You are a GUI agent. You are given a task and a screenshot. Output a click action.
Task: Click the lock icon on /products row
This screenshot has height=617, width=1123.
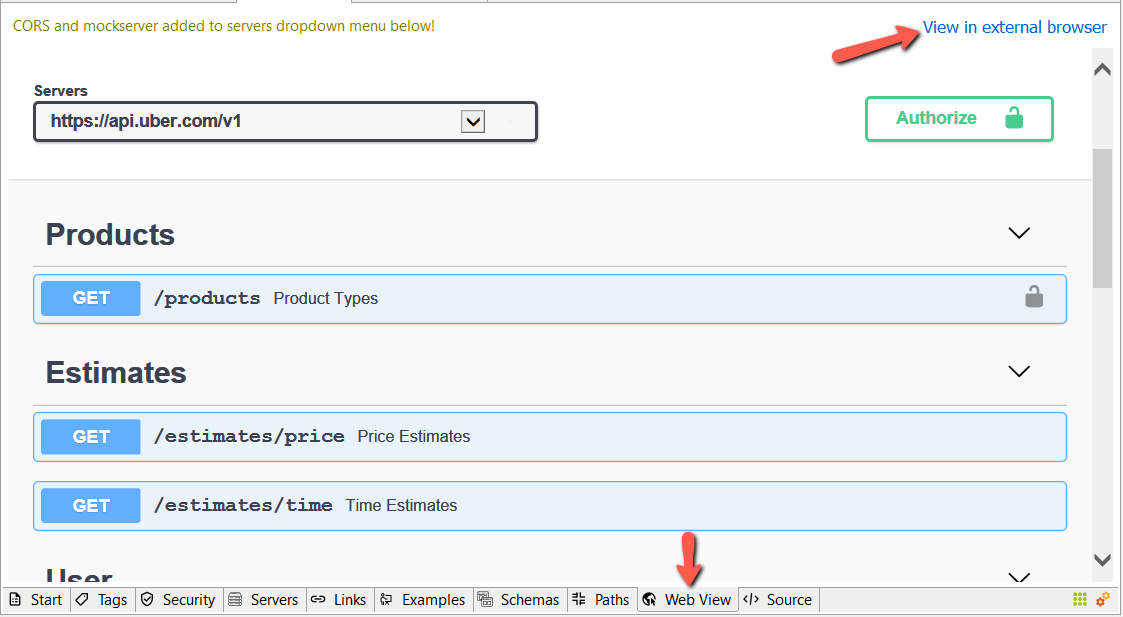click(1033, 296)
